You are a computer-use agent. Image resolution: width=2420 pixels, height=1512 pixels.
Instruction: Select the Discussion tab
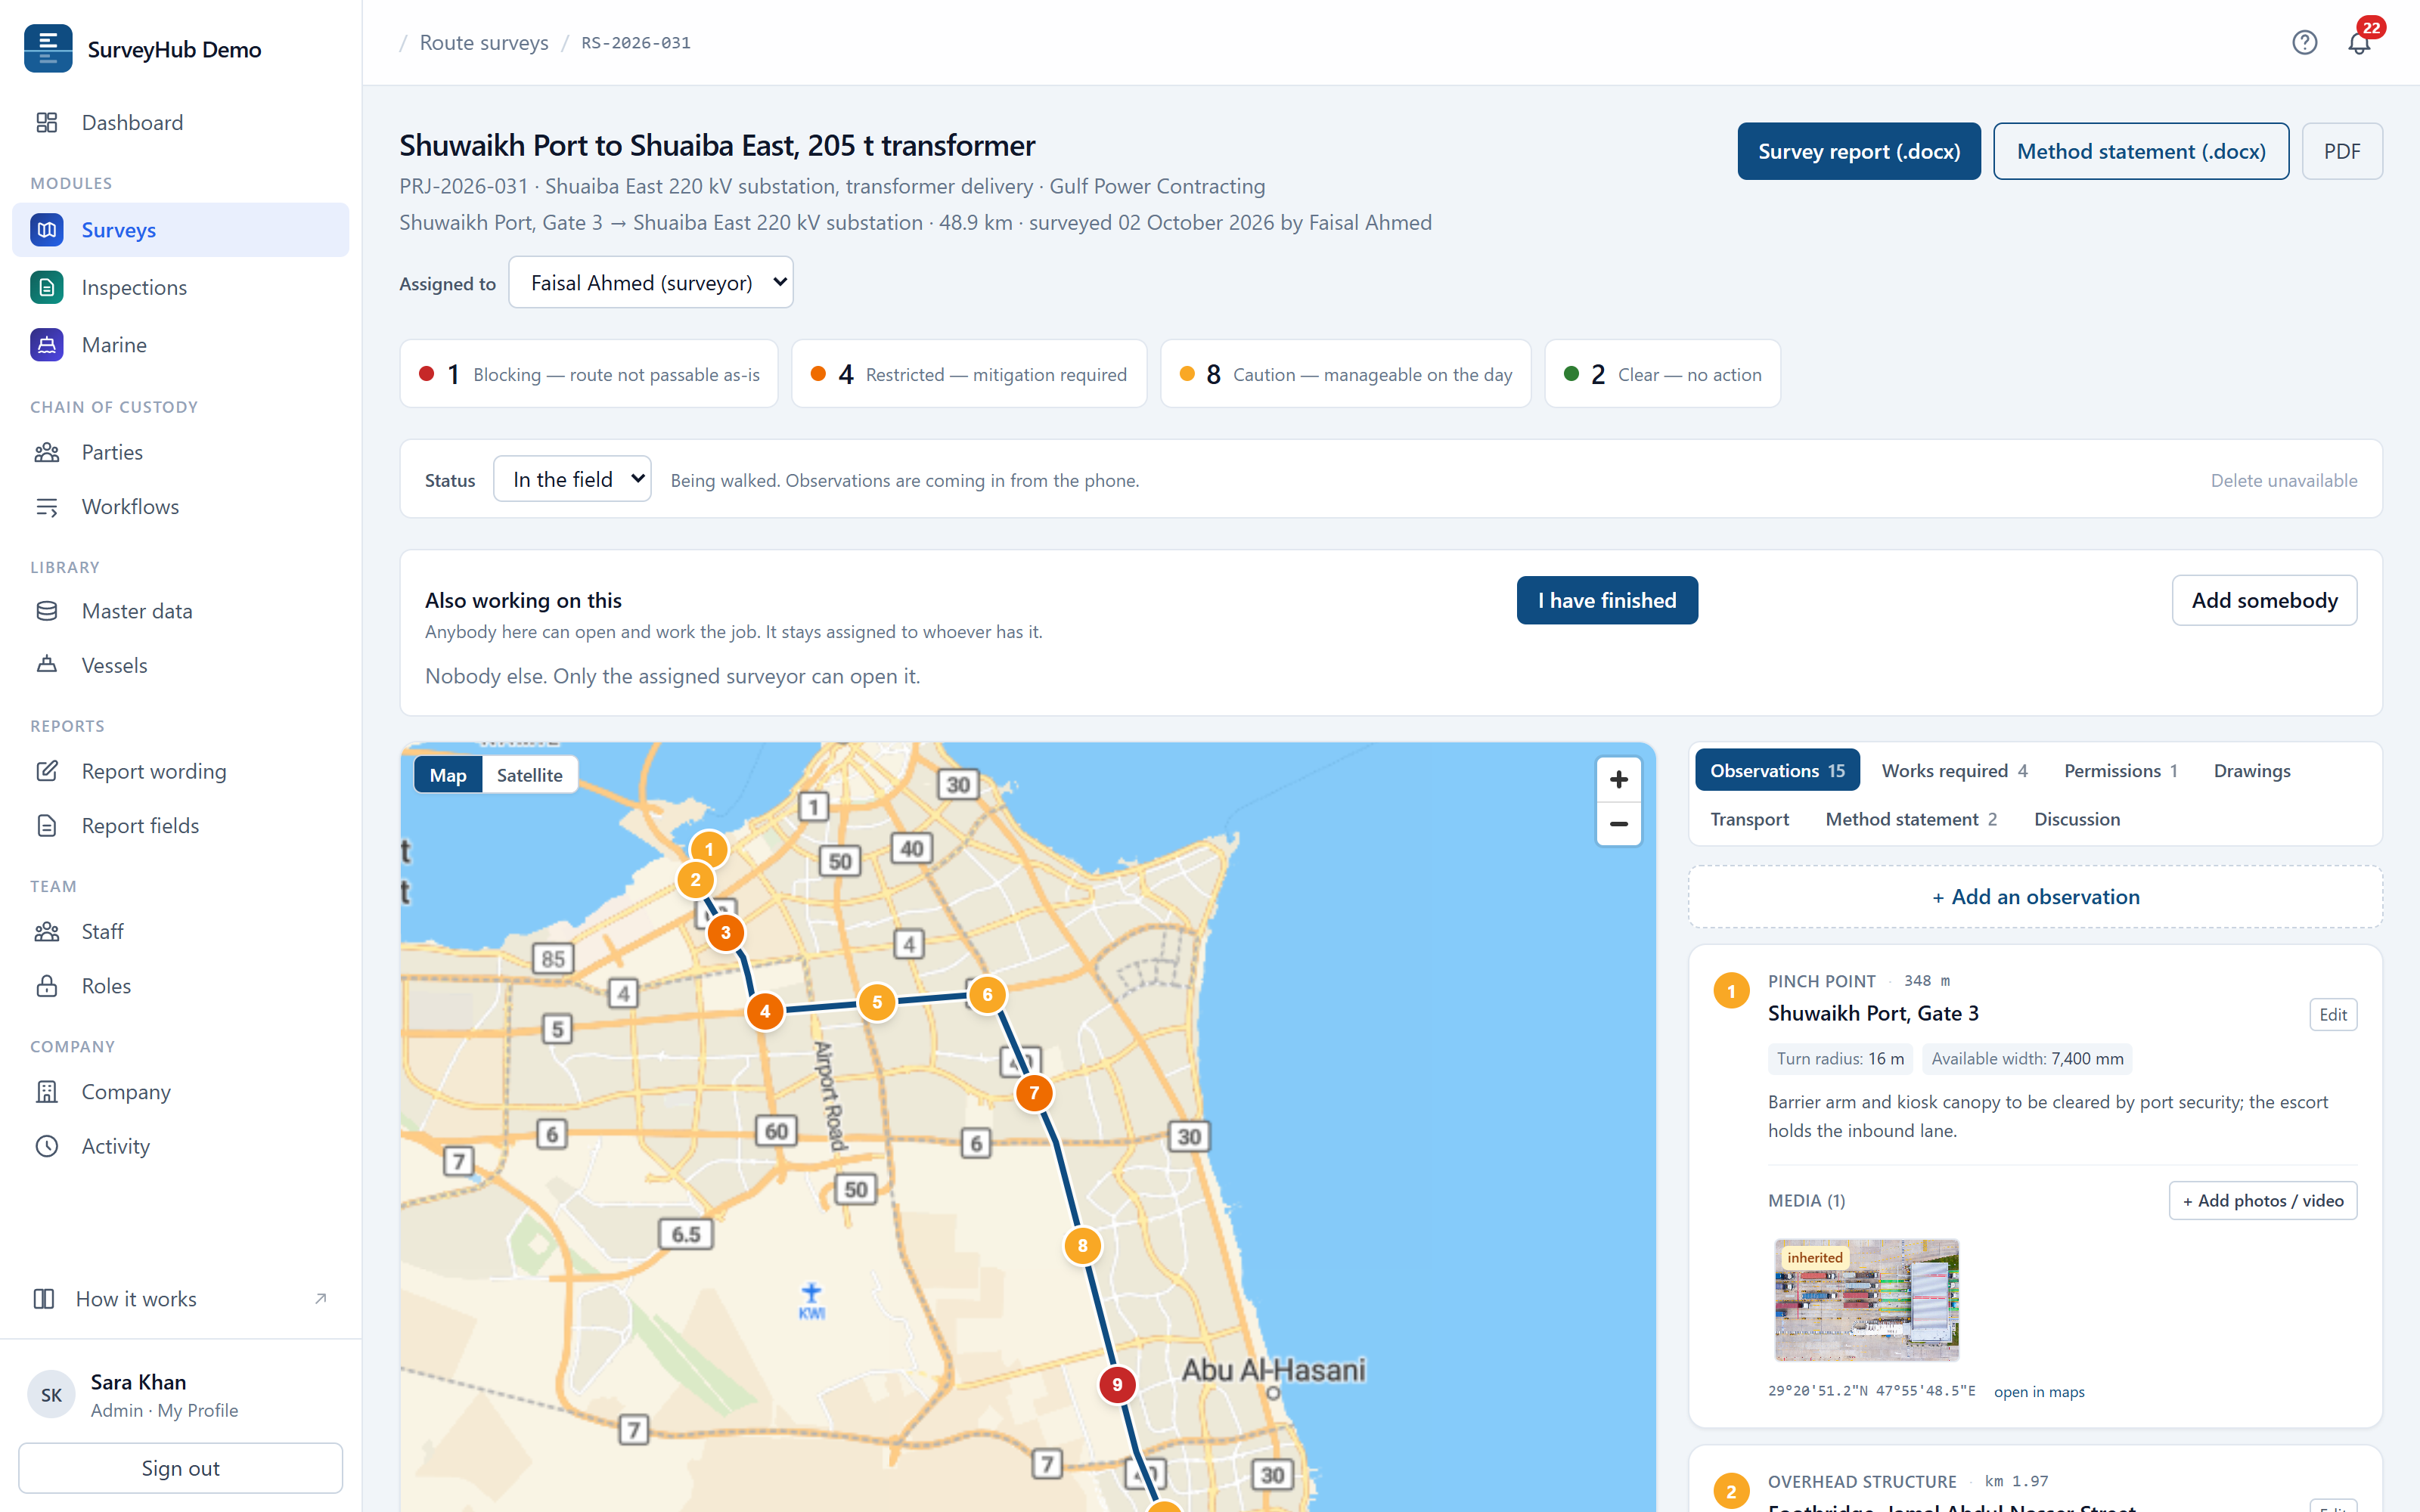[x=2077, y=819]
